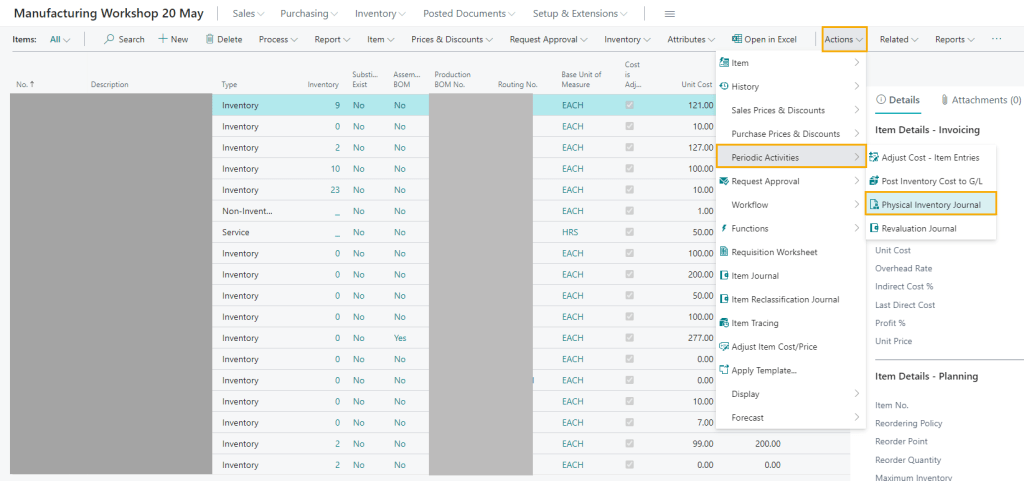Click the Unit Cost column header
This screenshot has width=1024, height=481.
[x=697, y=84]
